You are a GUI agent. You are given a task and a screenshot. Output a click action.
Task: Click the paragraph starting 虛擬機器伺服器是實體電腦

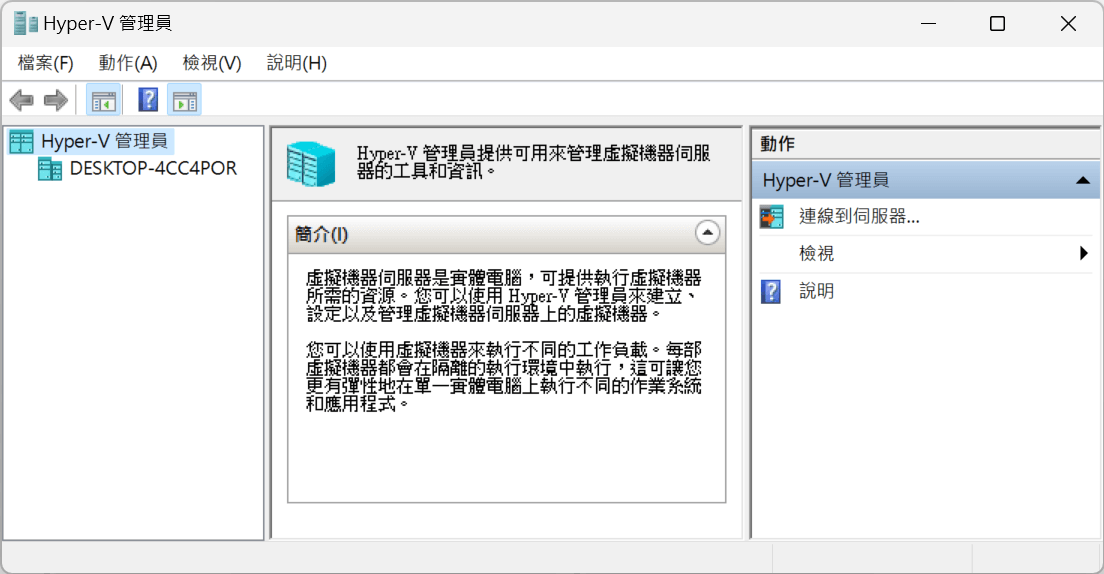(504, 296)
